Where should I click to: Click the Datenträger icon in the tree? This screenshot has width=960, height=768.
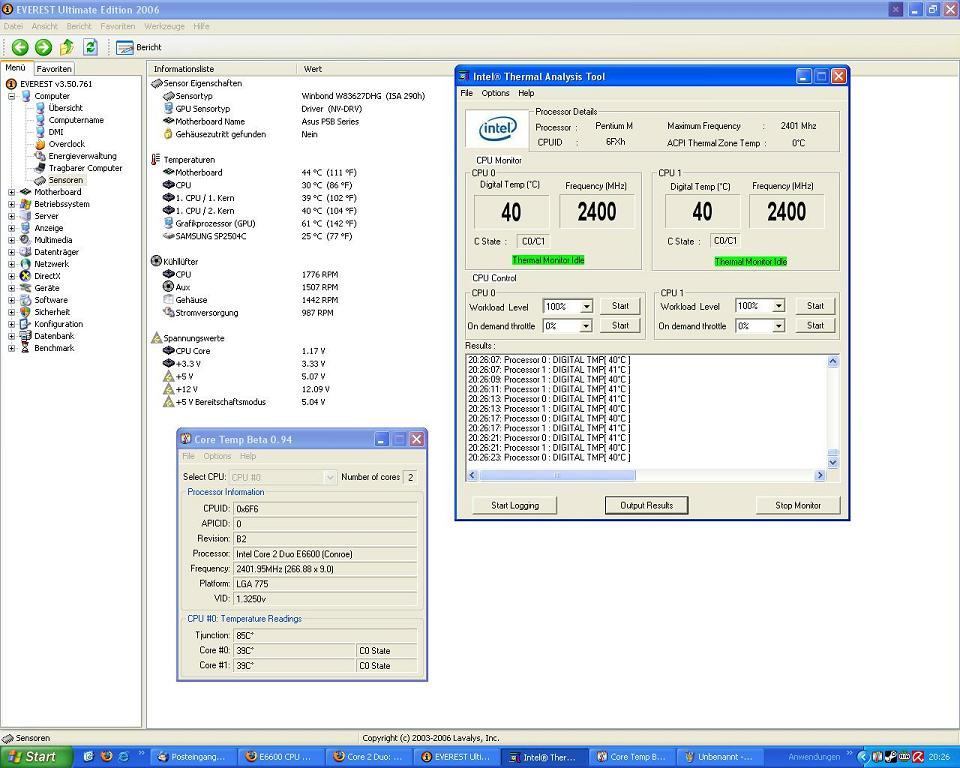coord(25,252)
